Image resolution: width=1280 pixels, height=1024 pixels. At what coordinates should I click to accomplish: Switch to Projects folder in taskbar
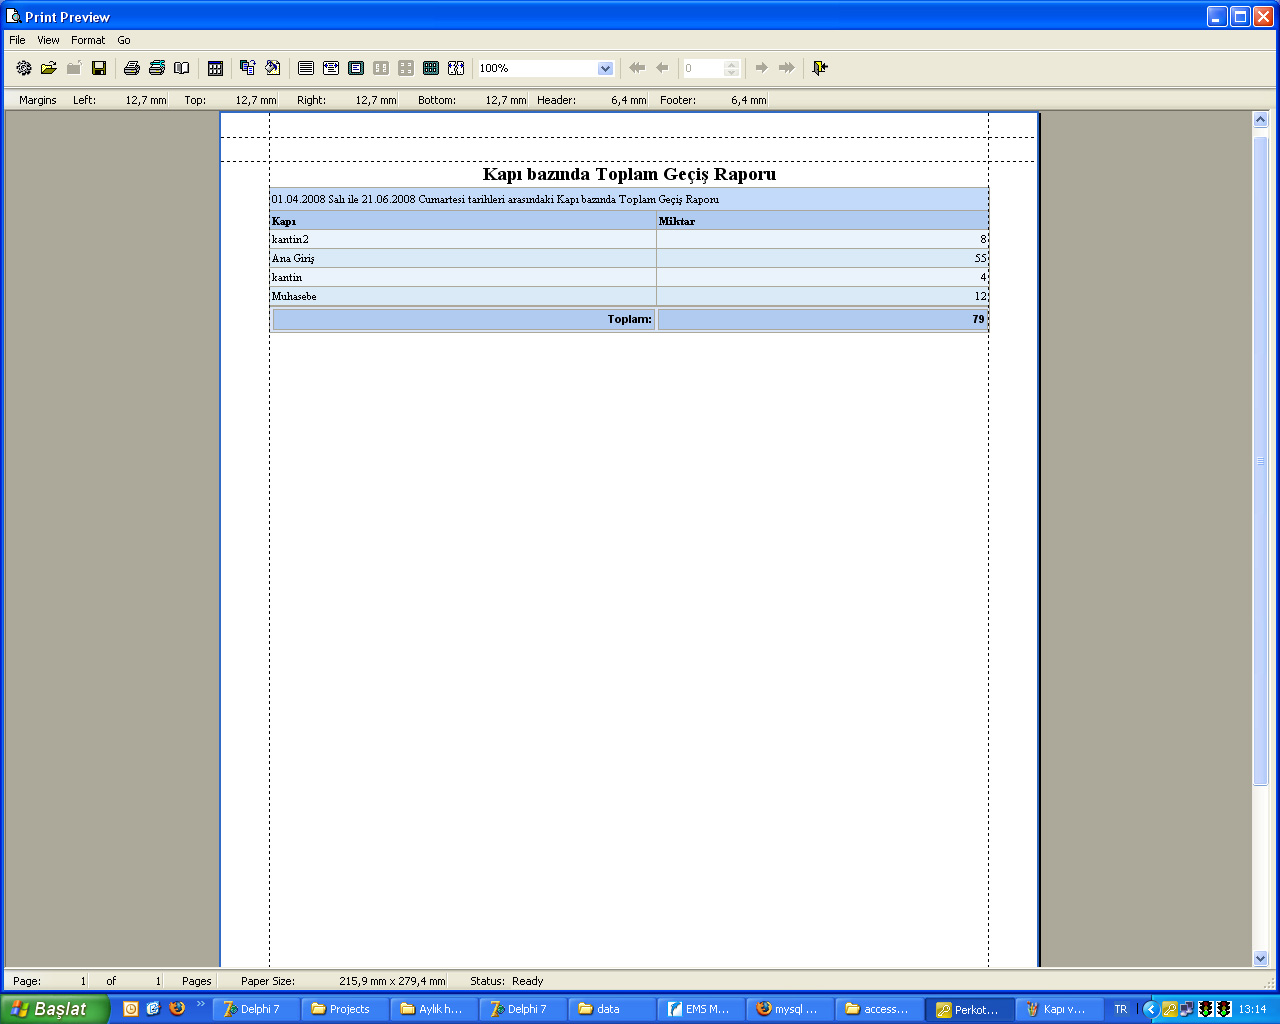click(343, 1009)
